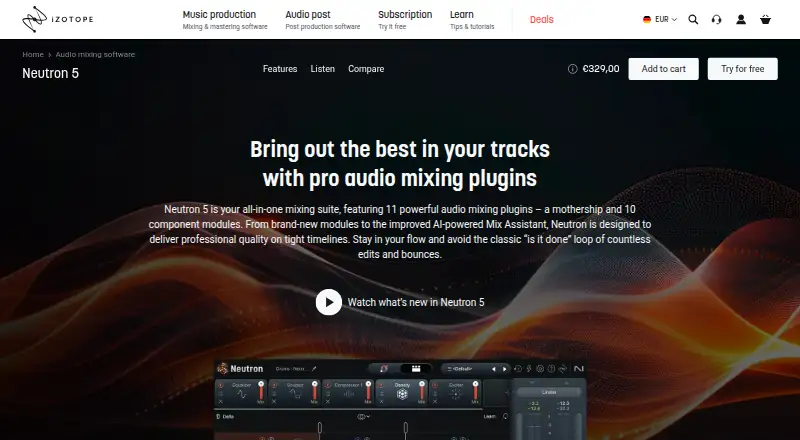800x440 pixels.
Task: Open the Audio mixing software breadcrumb
Action: tap(95, 54)
